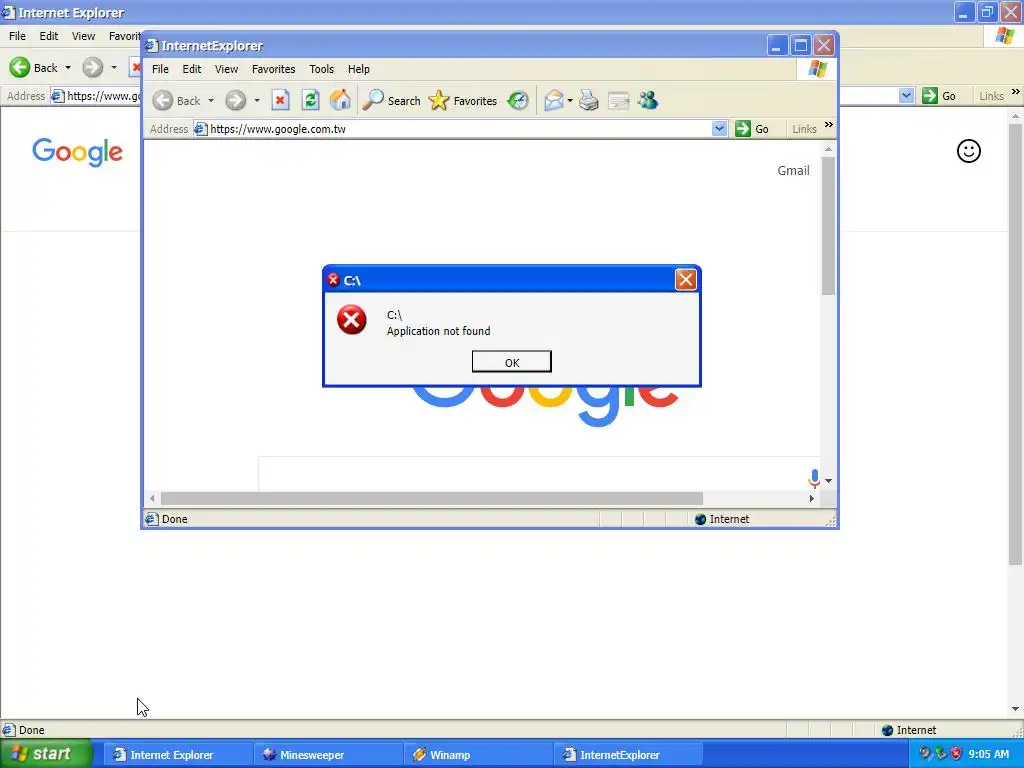Click vertical scrollbar of background Internet Explorer window
1024x768 pixels.
1015,344
